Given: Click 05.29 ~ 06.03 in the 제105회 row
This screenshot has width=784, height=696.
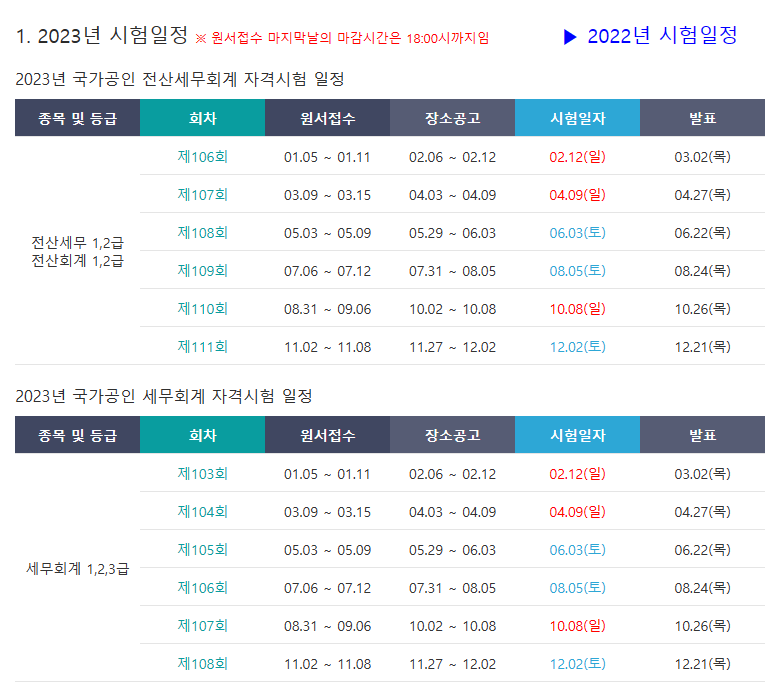Looking at the screenshot, I should click(x=452, y=550).
